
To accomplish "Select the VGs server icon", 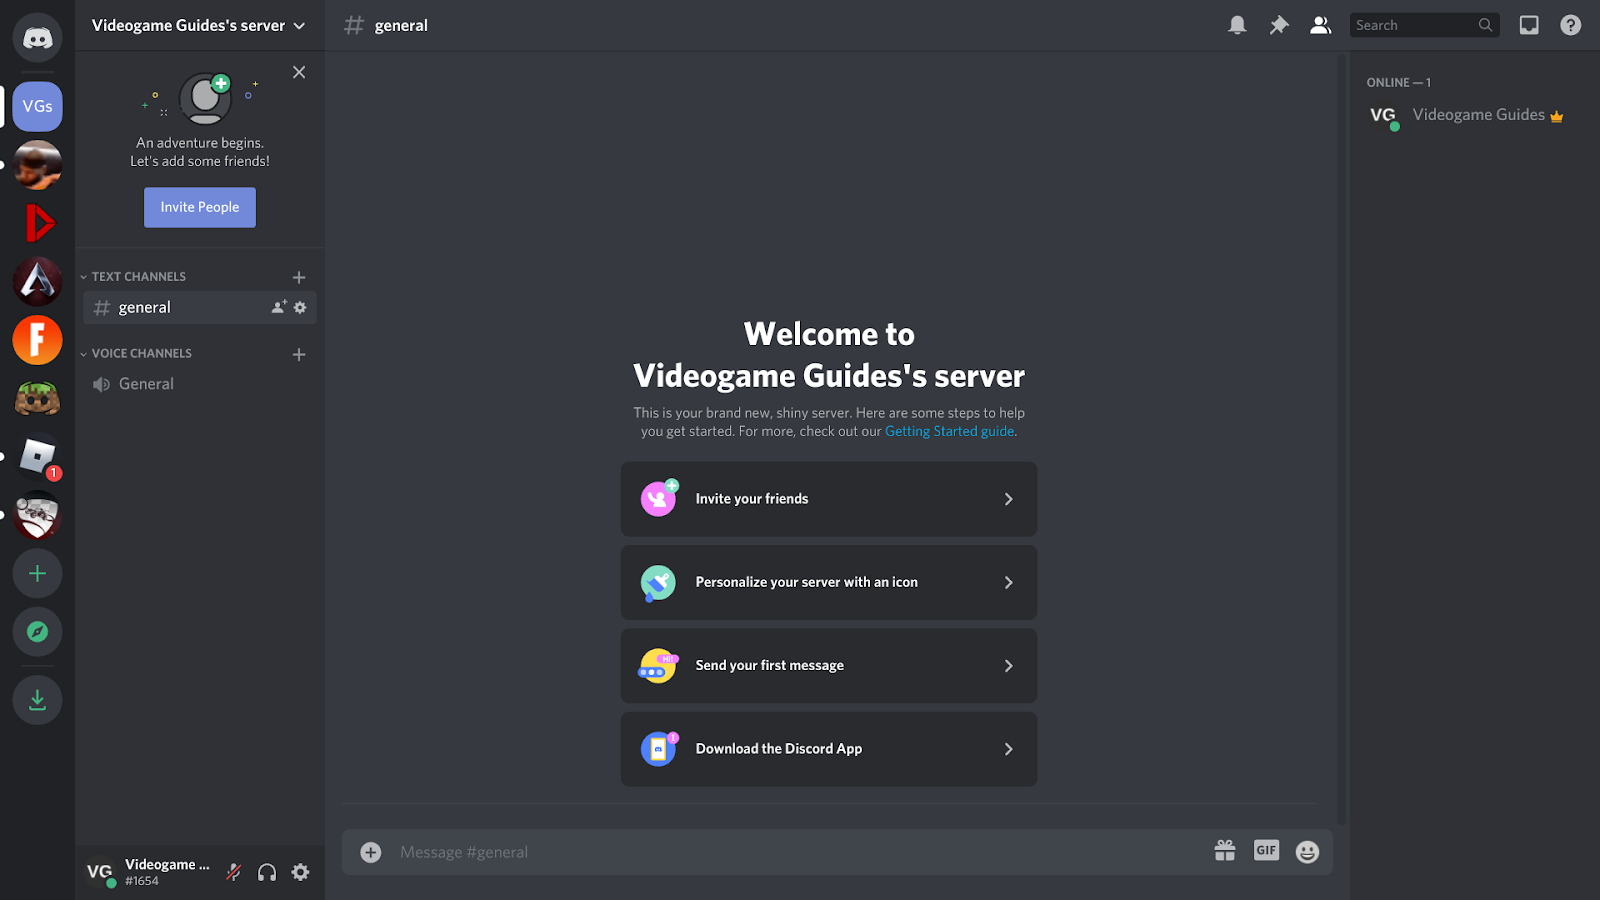I will (37, 106).
